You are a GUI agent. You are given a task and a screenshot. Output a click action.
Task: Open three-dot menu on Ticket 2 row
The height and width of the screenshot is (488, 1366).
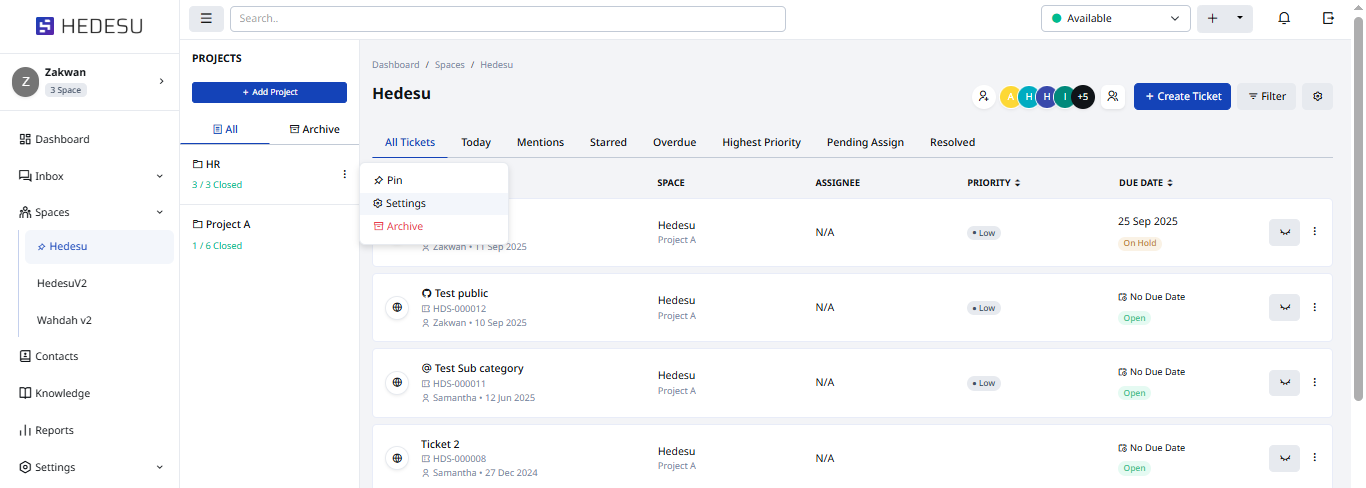tap(1314, 457)
